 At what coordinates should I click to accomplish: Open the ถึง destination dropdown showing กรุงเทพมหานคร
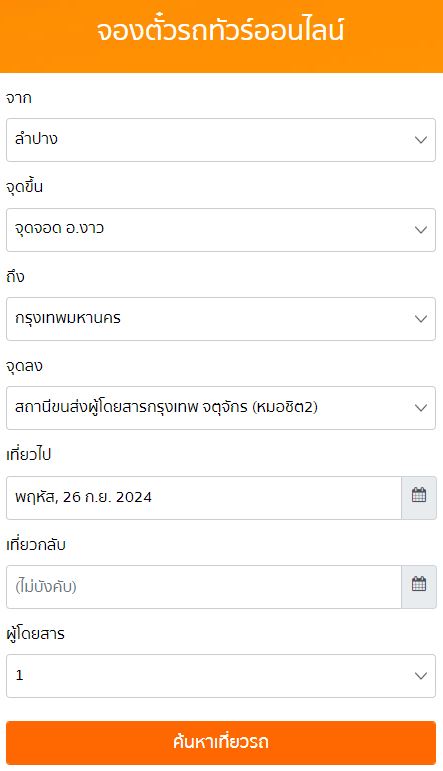click(221, 319)
